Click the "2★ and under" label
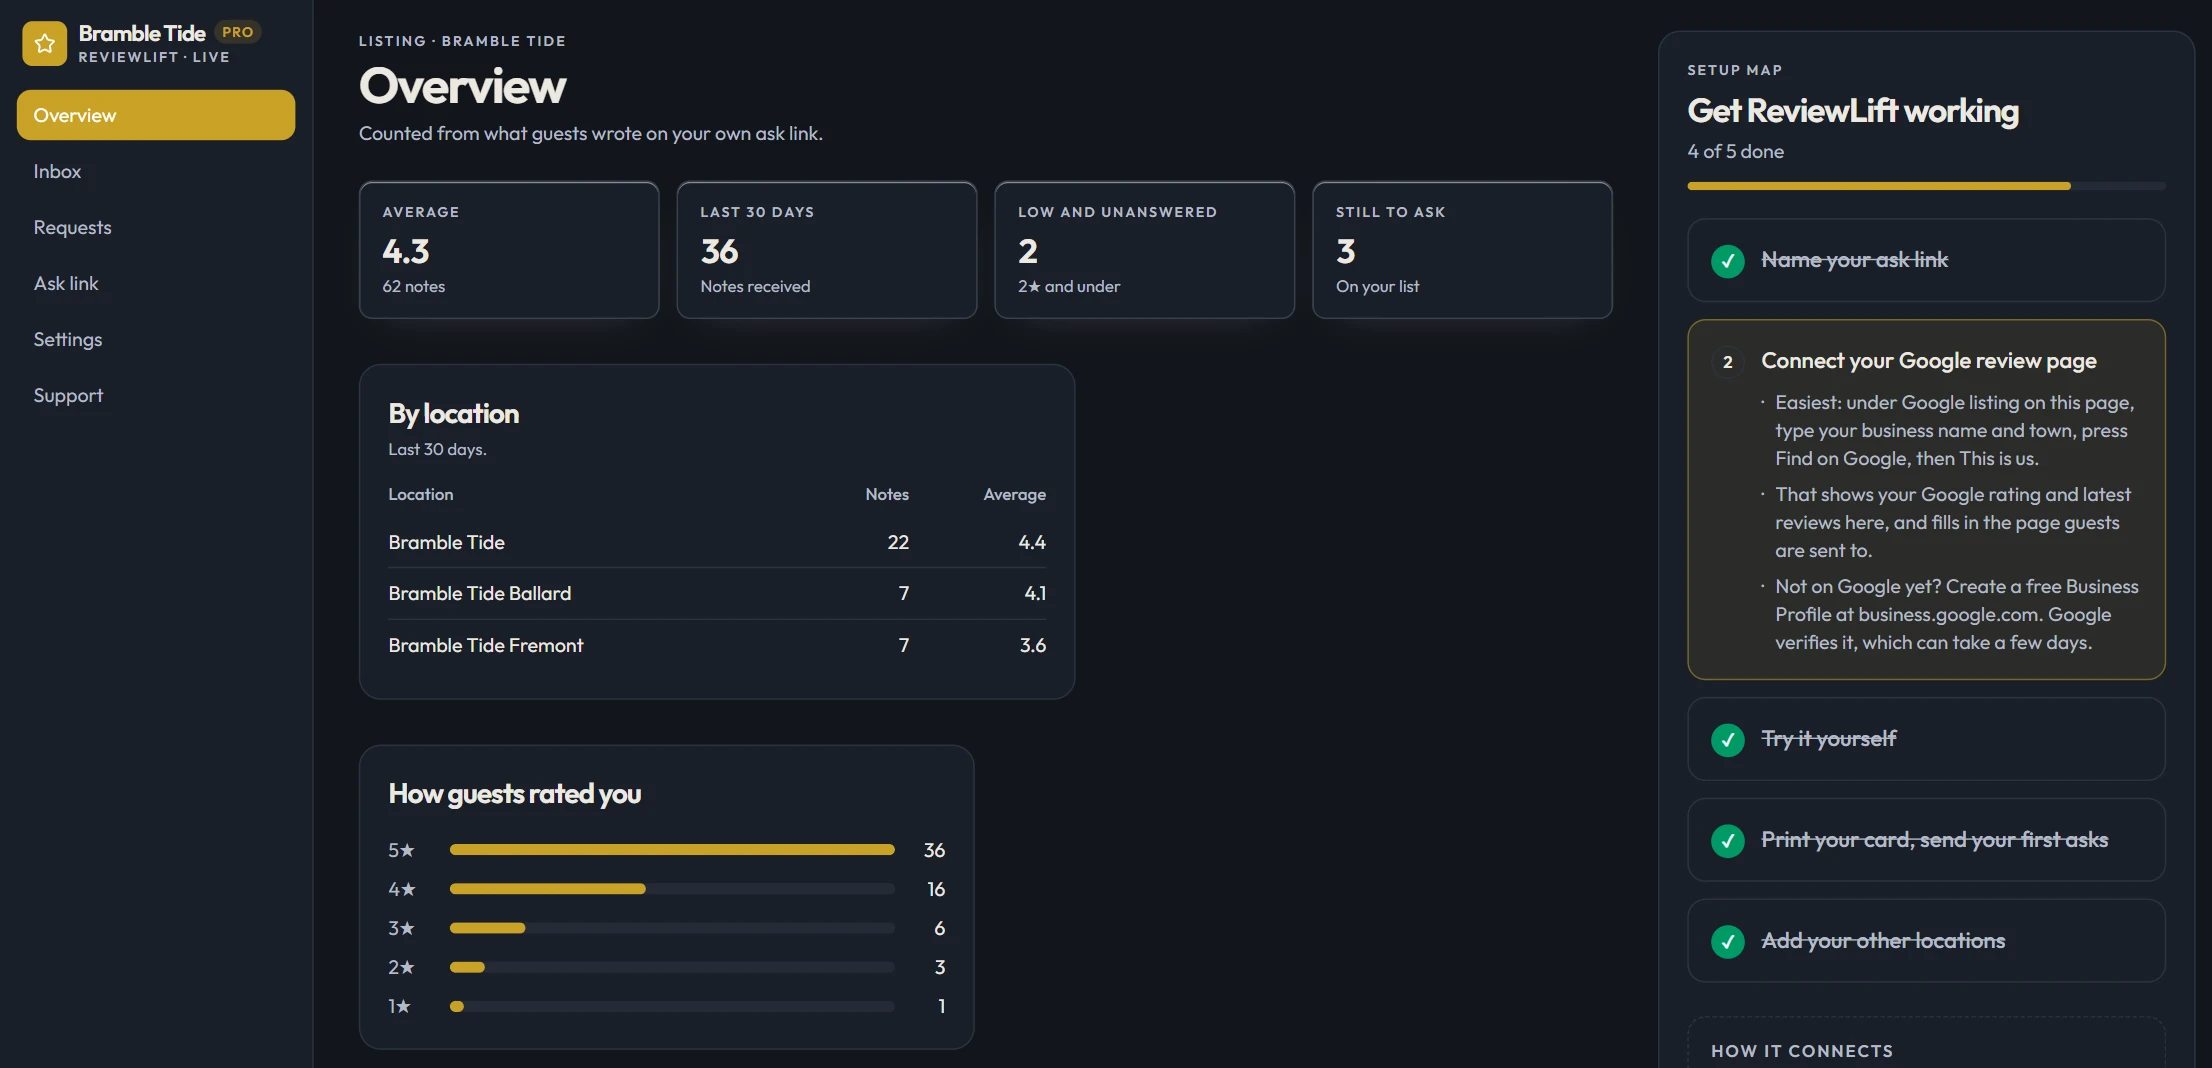 point(1069,286)
